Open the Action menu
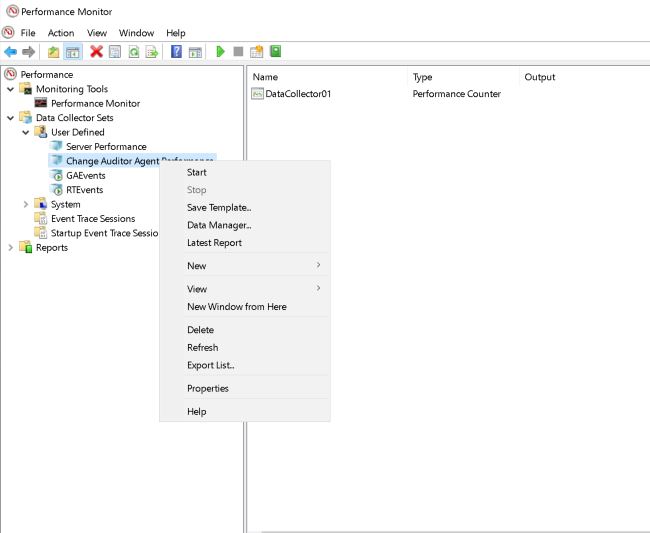Image resolution: width=650 pixels, height=533 pixels. 61,33
